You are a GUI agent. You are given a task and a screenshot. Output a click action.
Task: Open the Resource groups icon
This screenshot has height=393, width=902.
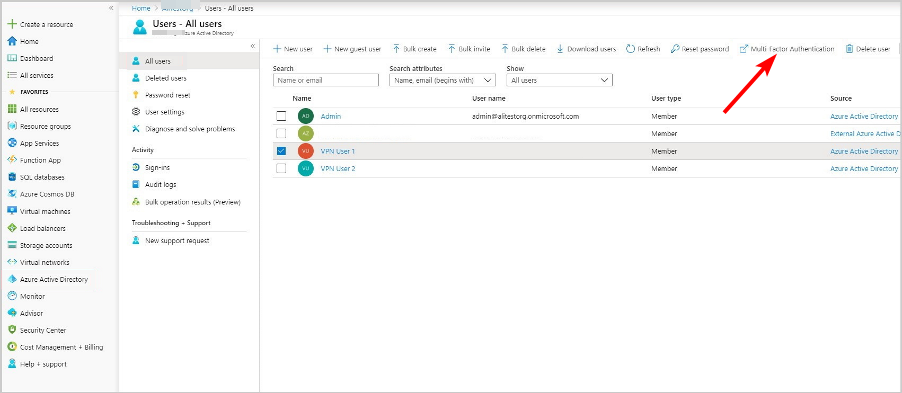tap(12, 126)
